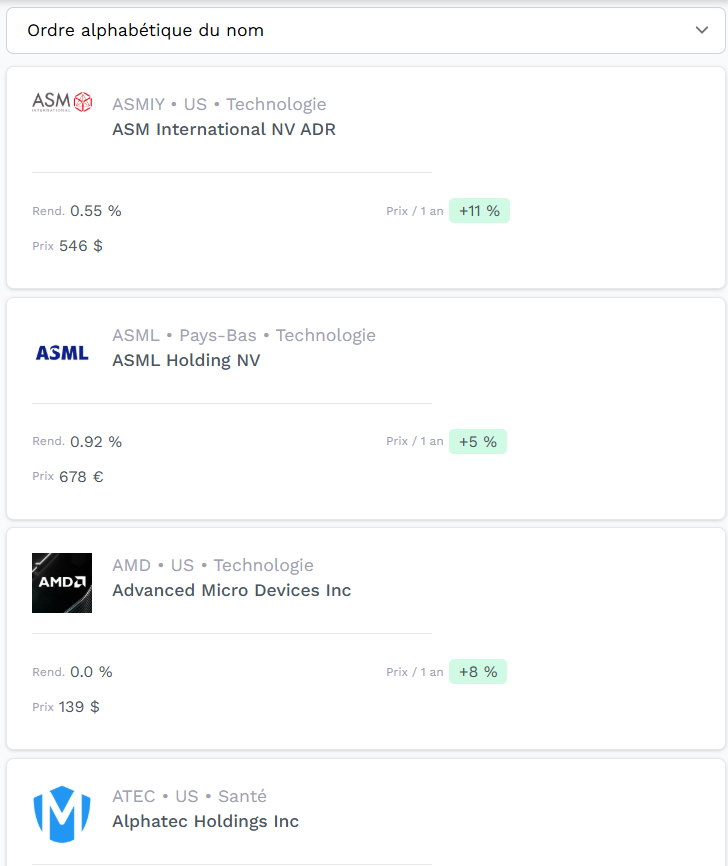Click AMD US Technologie label
The width and height of the screenshot is (728, 866).
pos(213,566)
